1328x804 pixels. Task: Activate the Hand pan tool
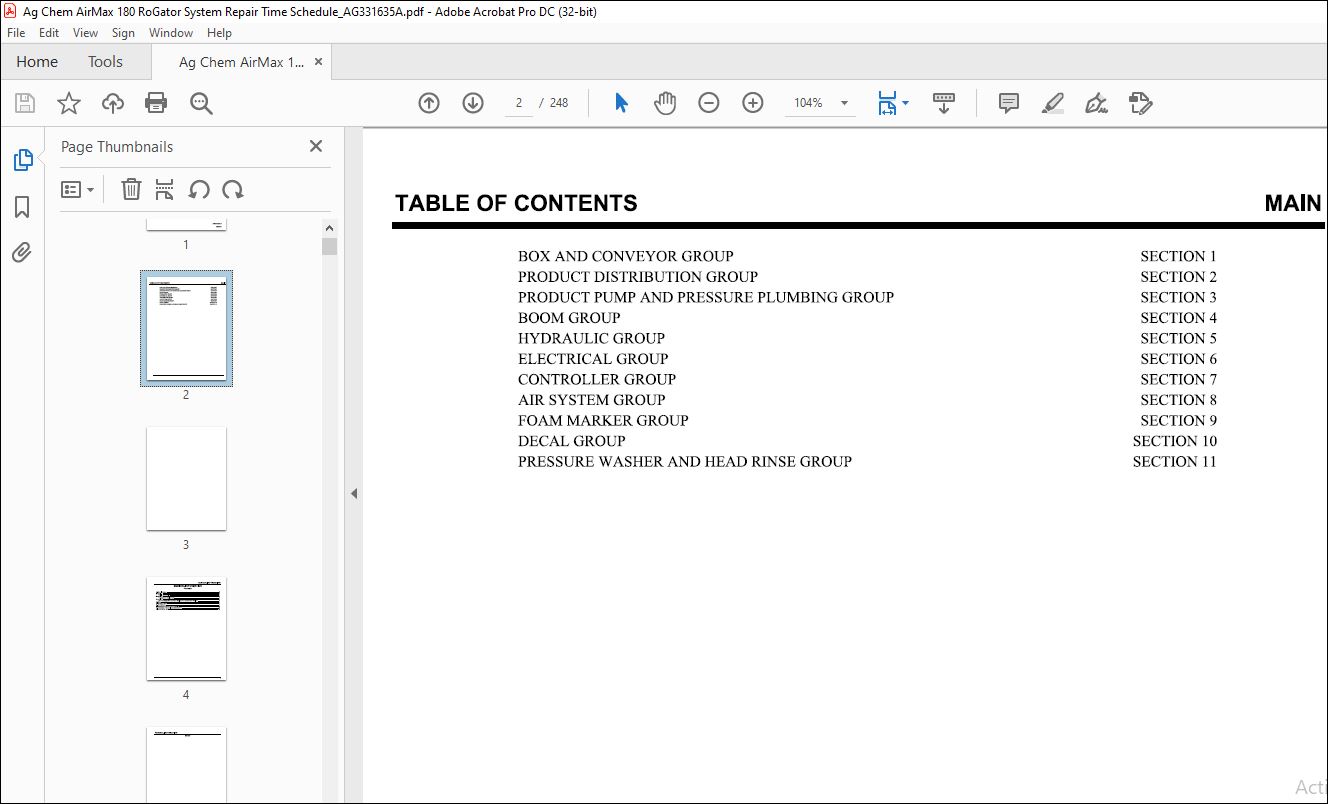[x=665, y=103]
